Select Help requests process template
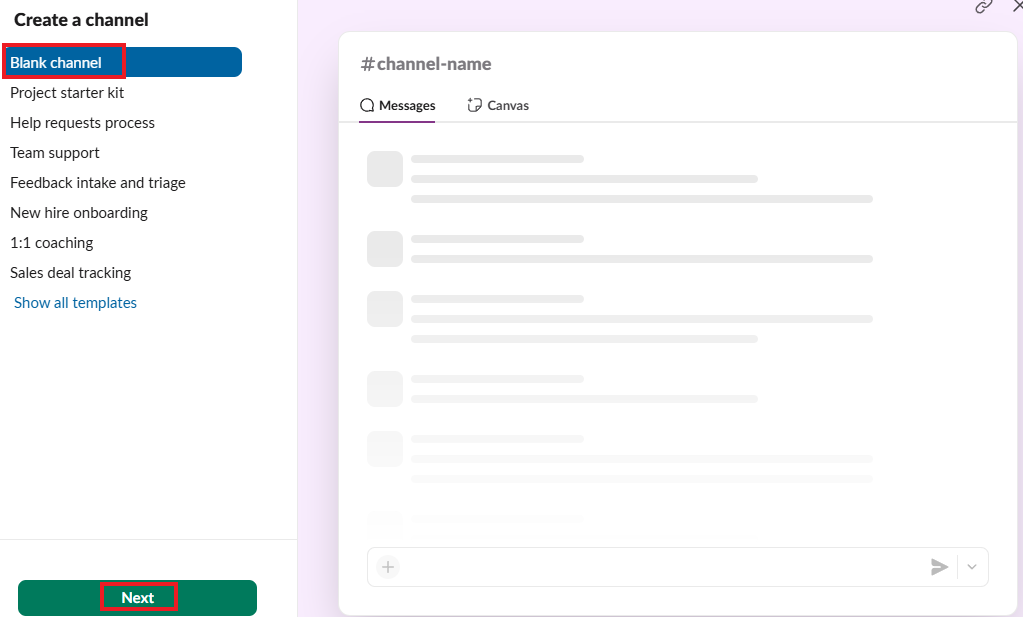The width and height of the screenshot is (1023, 617). click(82, 122)
